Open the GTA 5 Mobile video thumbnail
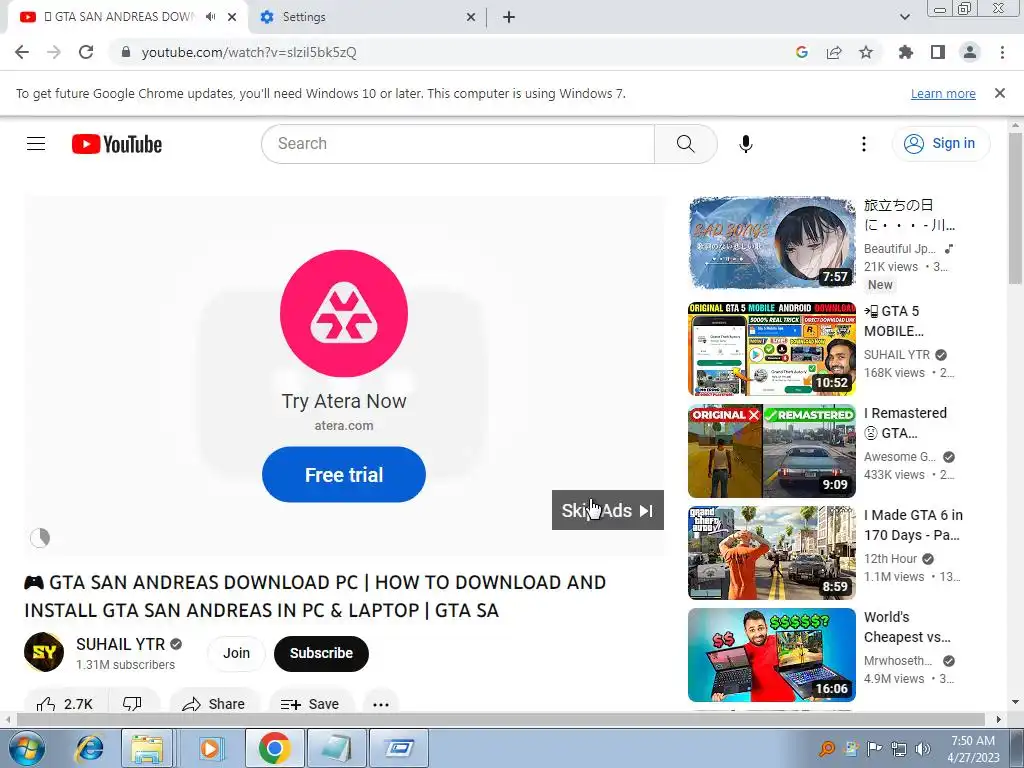1024x768 pixels. [x=771, y=349]
